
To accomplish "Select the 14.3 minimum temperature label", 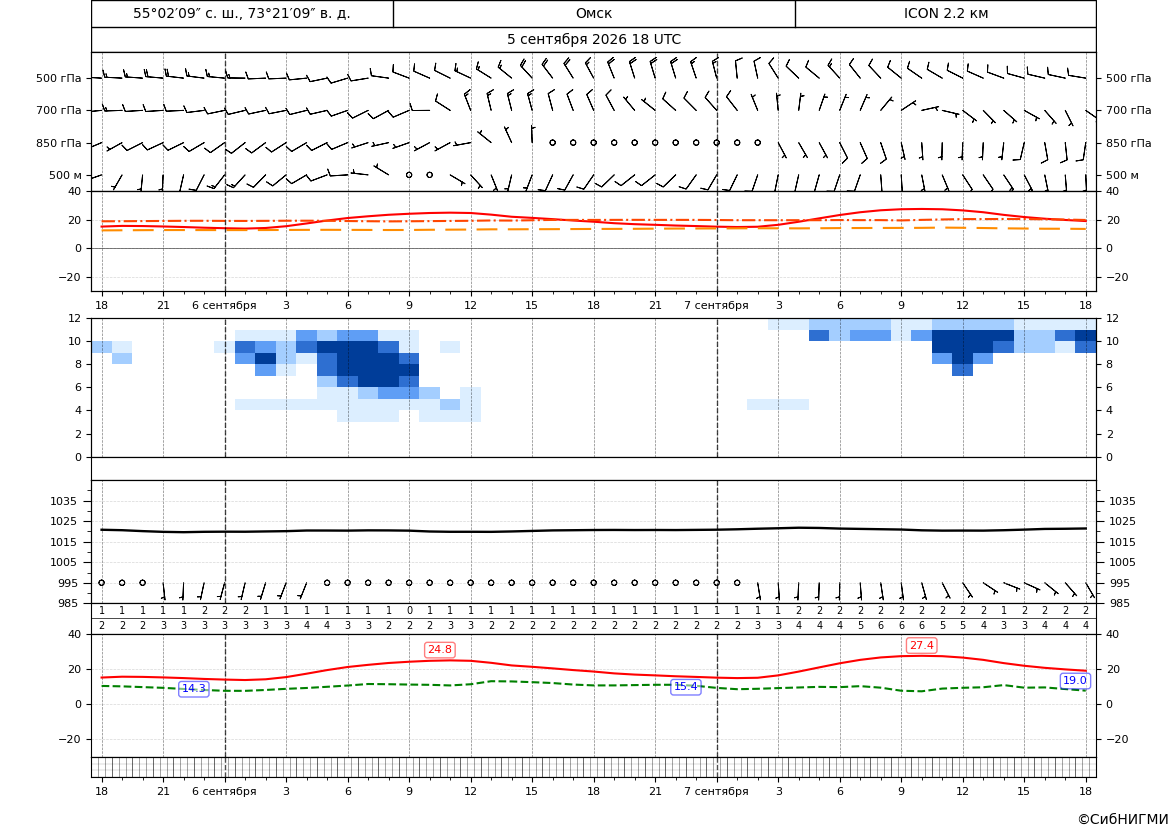I will pos(194,688).
